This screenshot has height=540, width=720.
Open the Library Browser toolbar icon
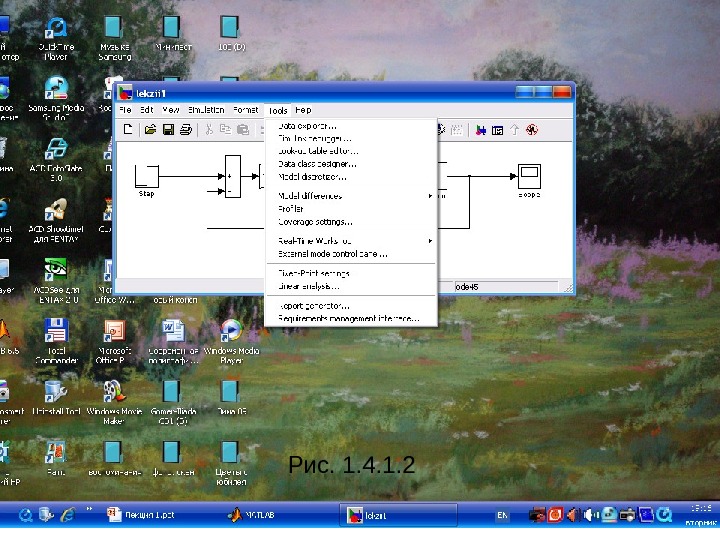(x=480, y=130)
